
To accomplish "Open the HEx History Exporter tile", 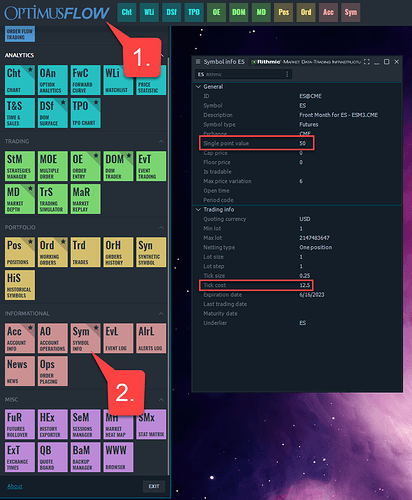I will pos(53,424).
